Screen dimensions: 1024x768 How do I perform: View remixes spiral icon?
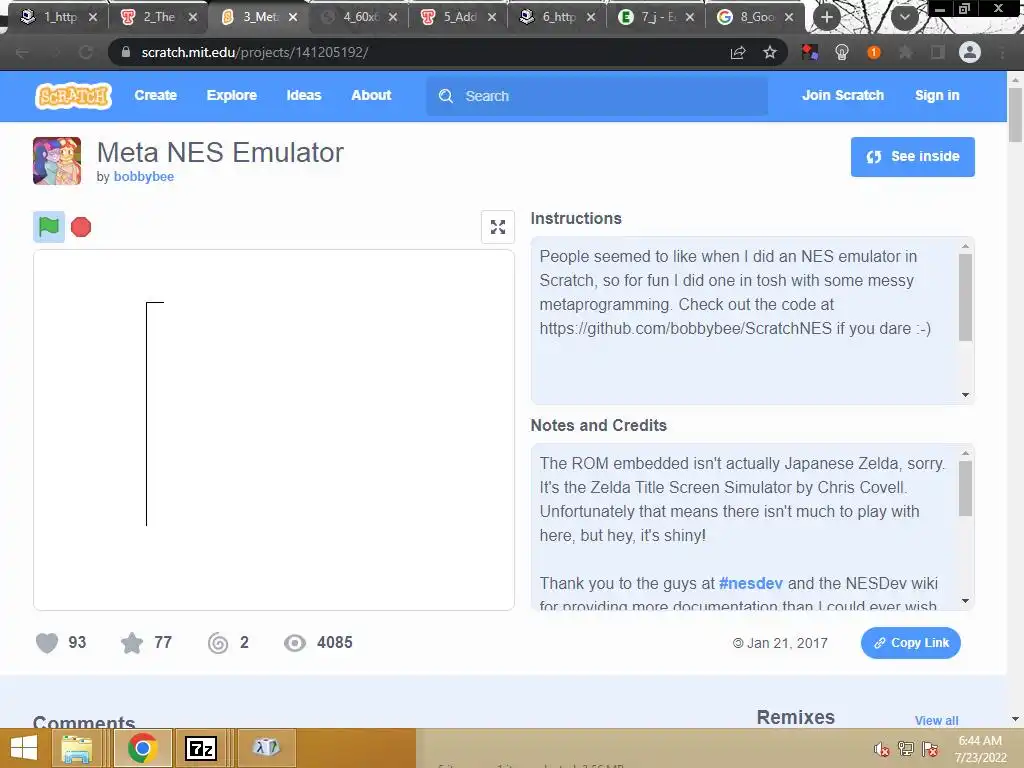point(218,643)
